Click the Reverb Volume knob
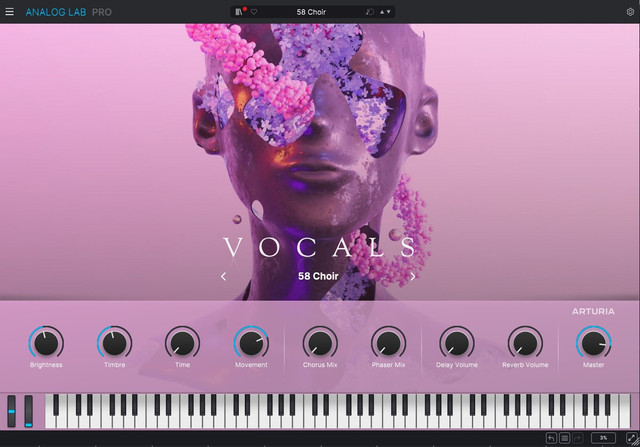Screen dimensions: 640x447 [x=525, y=343]
